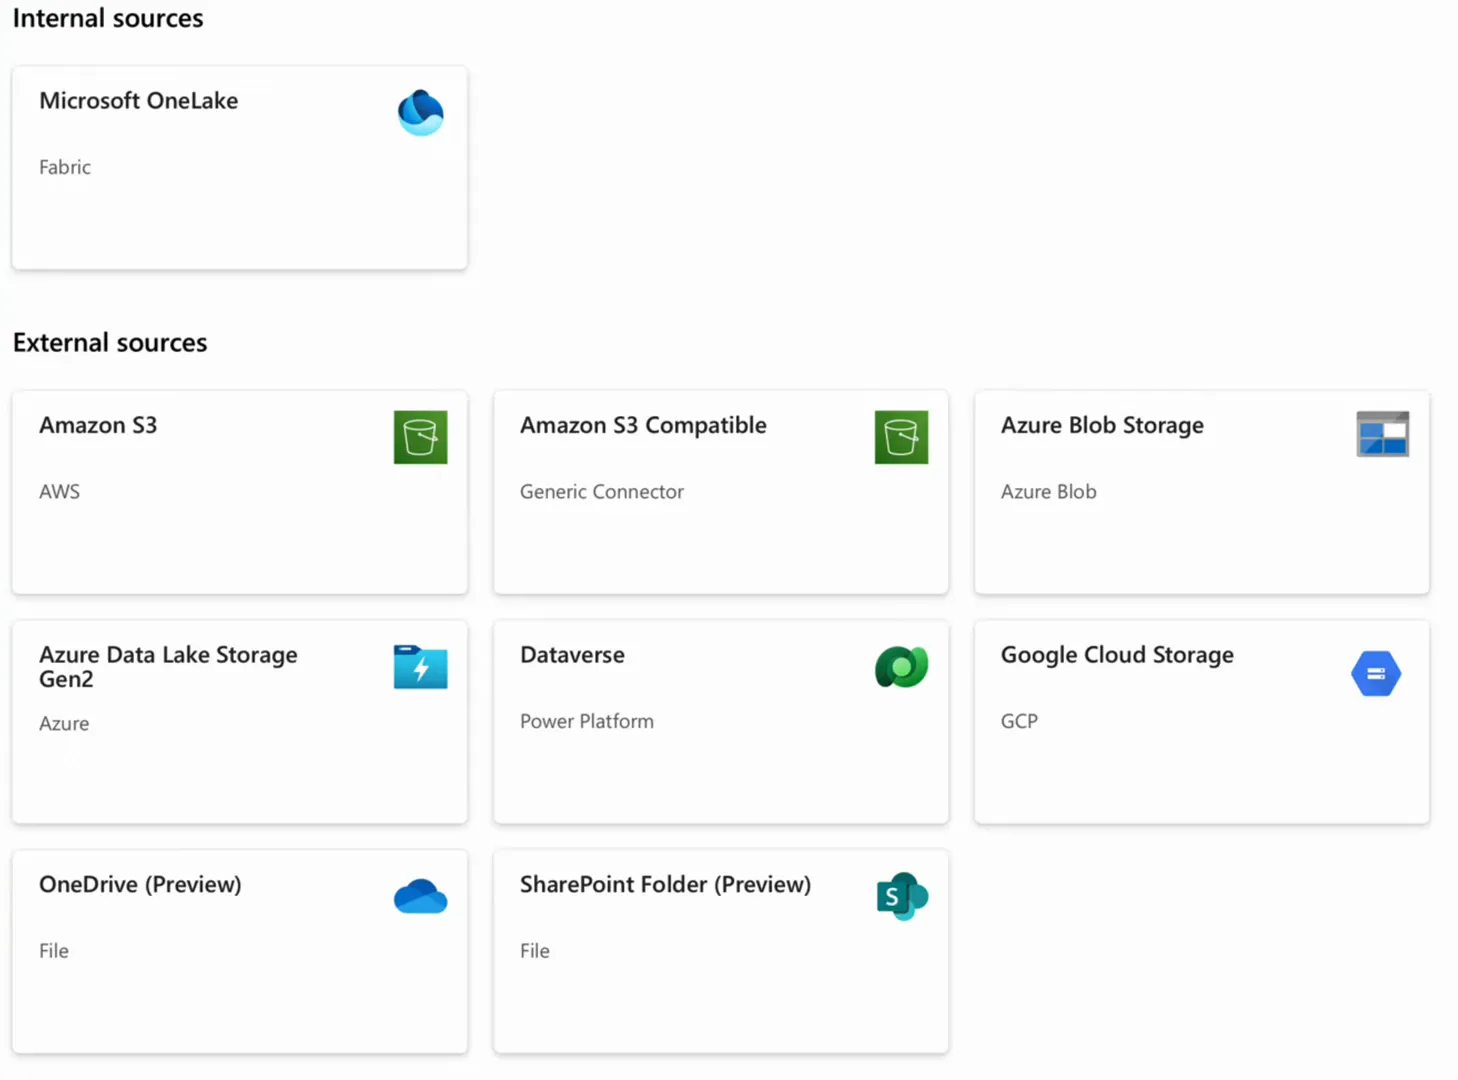Image resolution: width=1458 pixels, height=1080 pixels.
Task: Open the Azure Data Lake Storage Gen2 title
Action: click(x=168, y=667)
